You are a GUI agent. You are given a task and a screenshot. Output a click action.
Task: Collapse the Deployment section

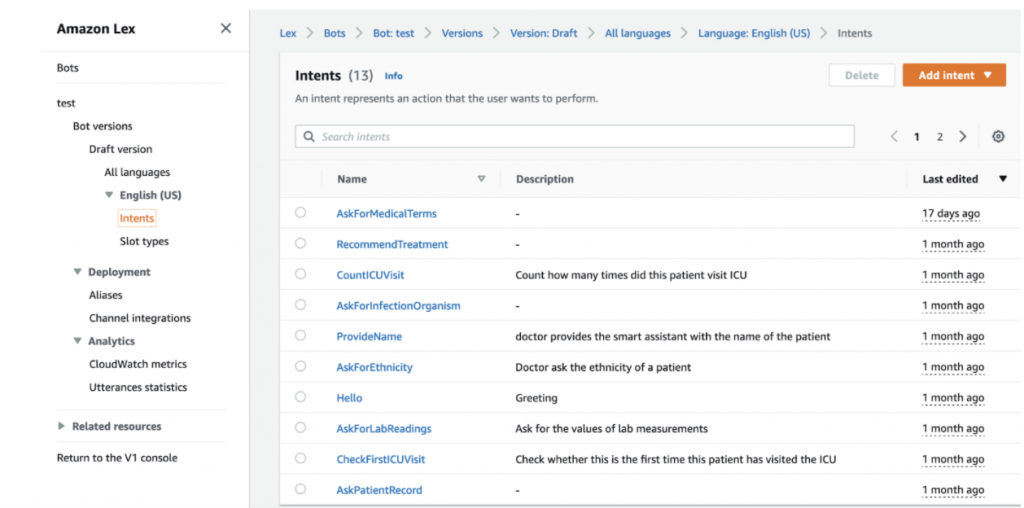pyautogui.click(x=77, y=272)
